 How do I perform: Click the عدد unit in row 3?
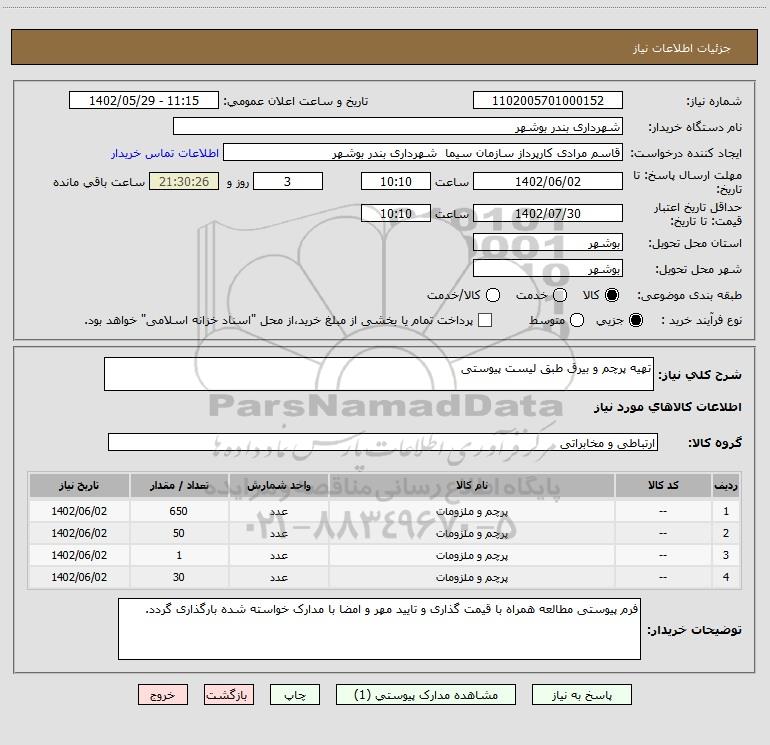pos(278,555)
